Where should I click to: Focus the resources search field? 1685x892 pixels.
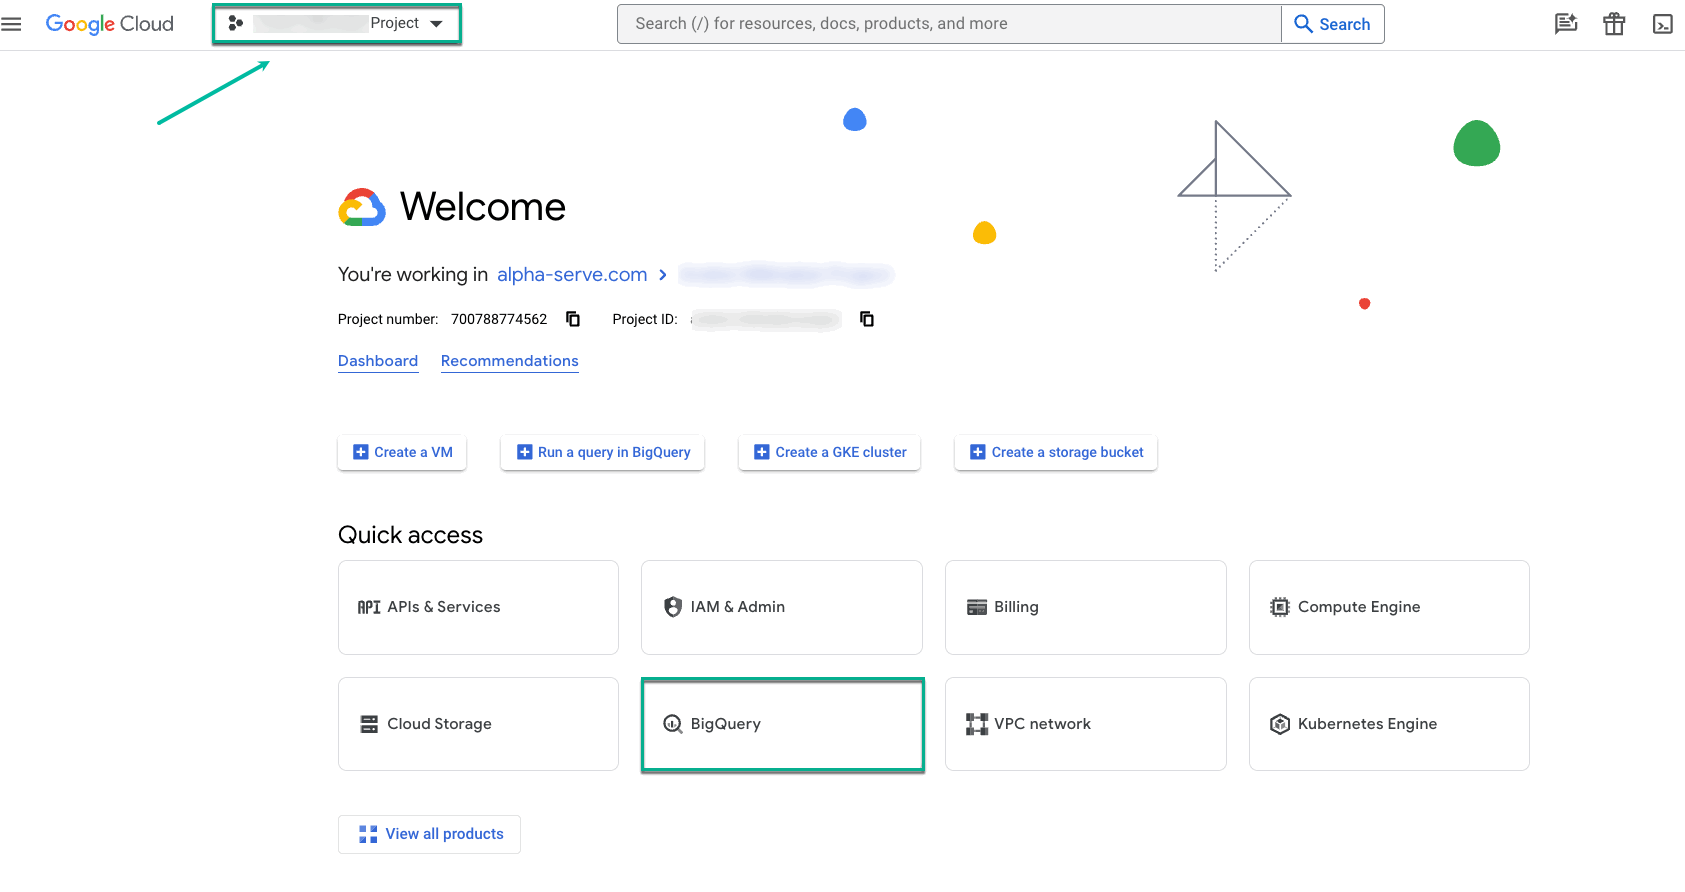(x=949, y=24)
